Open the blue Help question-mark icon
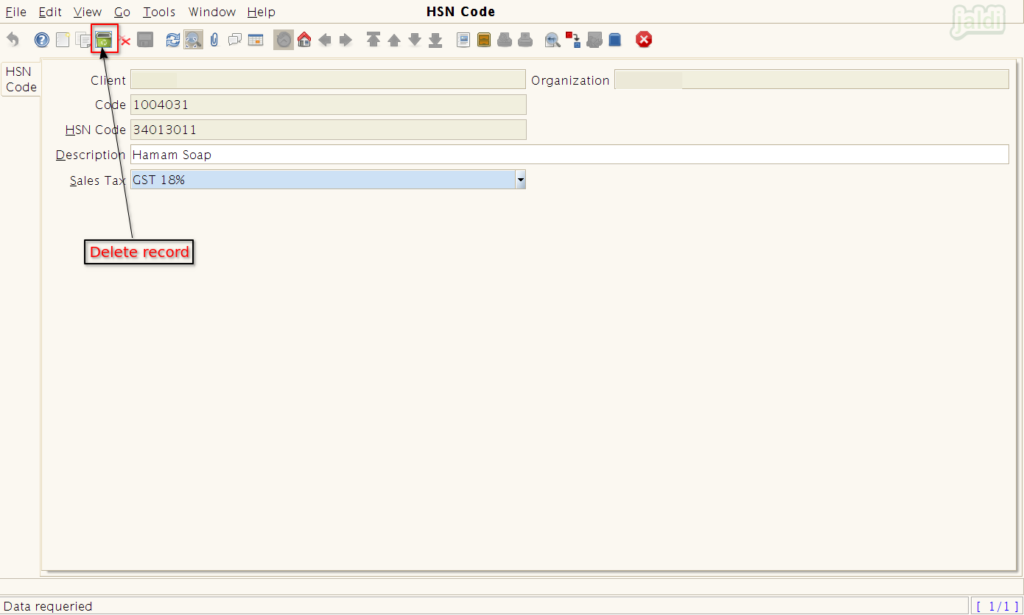1024x615 pixels. pos(42,40)
